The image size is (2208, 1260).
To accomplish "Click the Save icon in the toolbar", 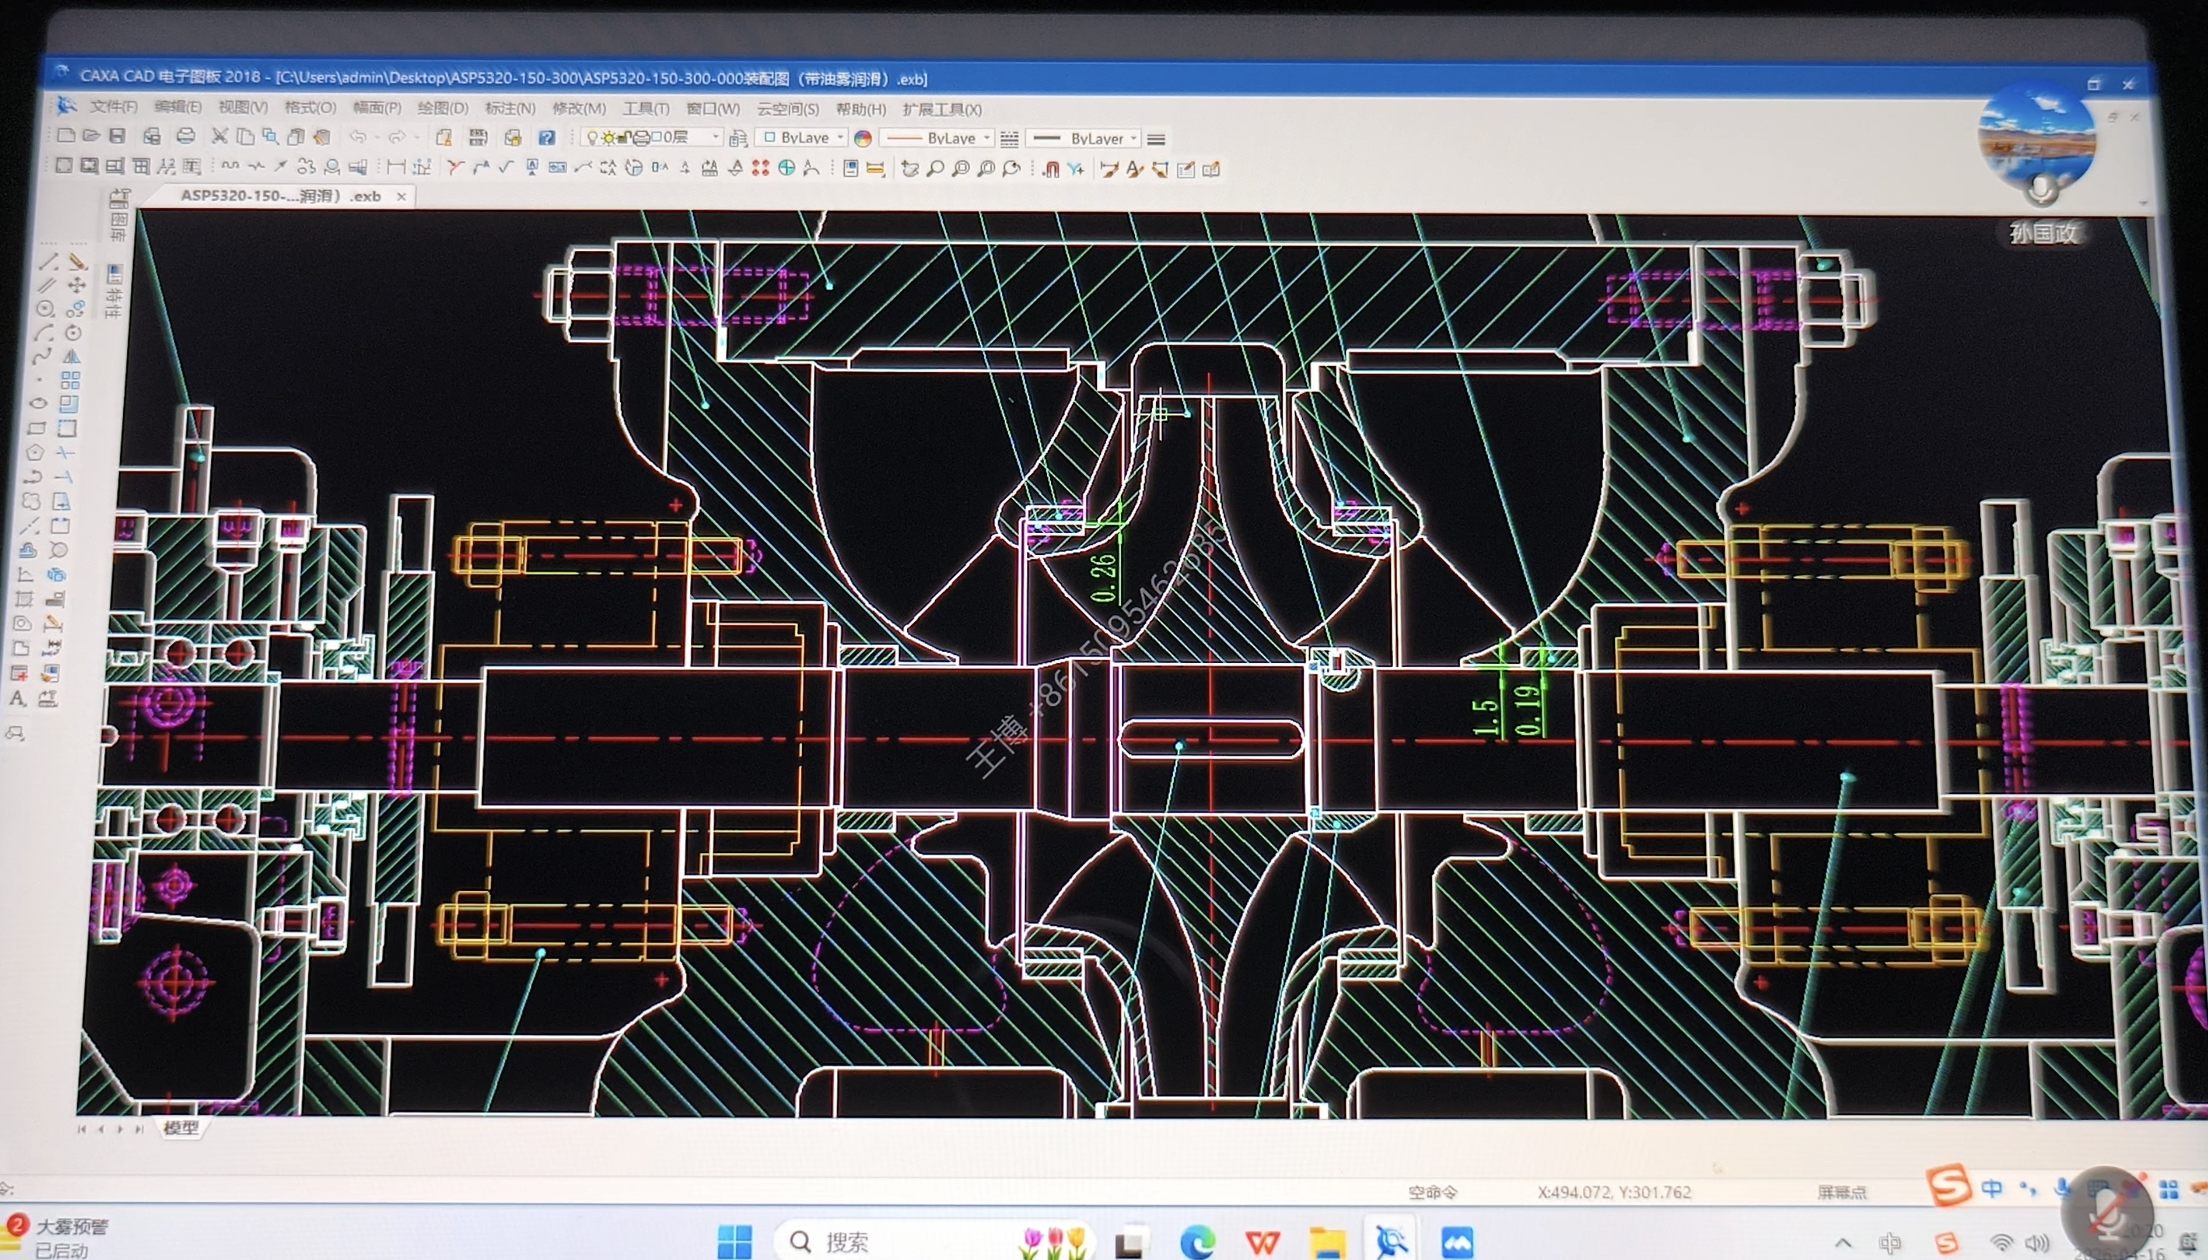I will (117, 136).
